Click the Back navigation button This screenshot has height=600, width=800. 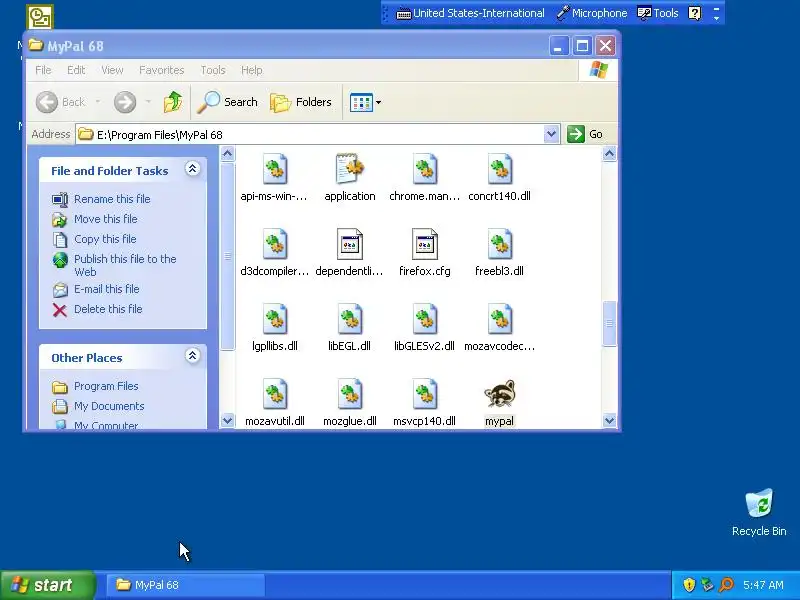(61, 102)
